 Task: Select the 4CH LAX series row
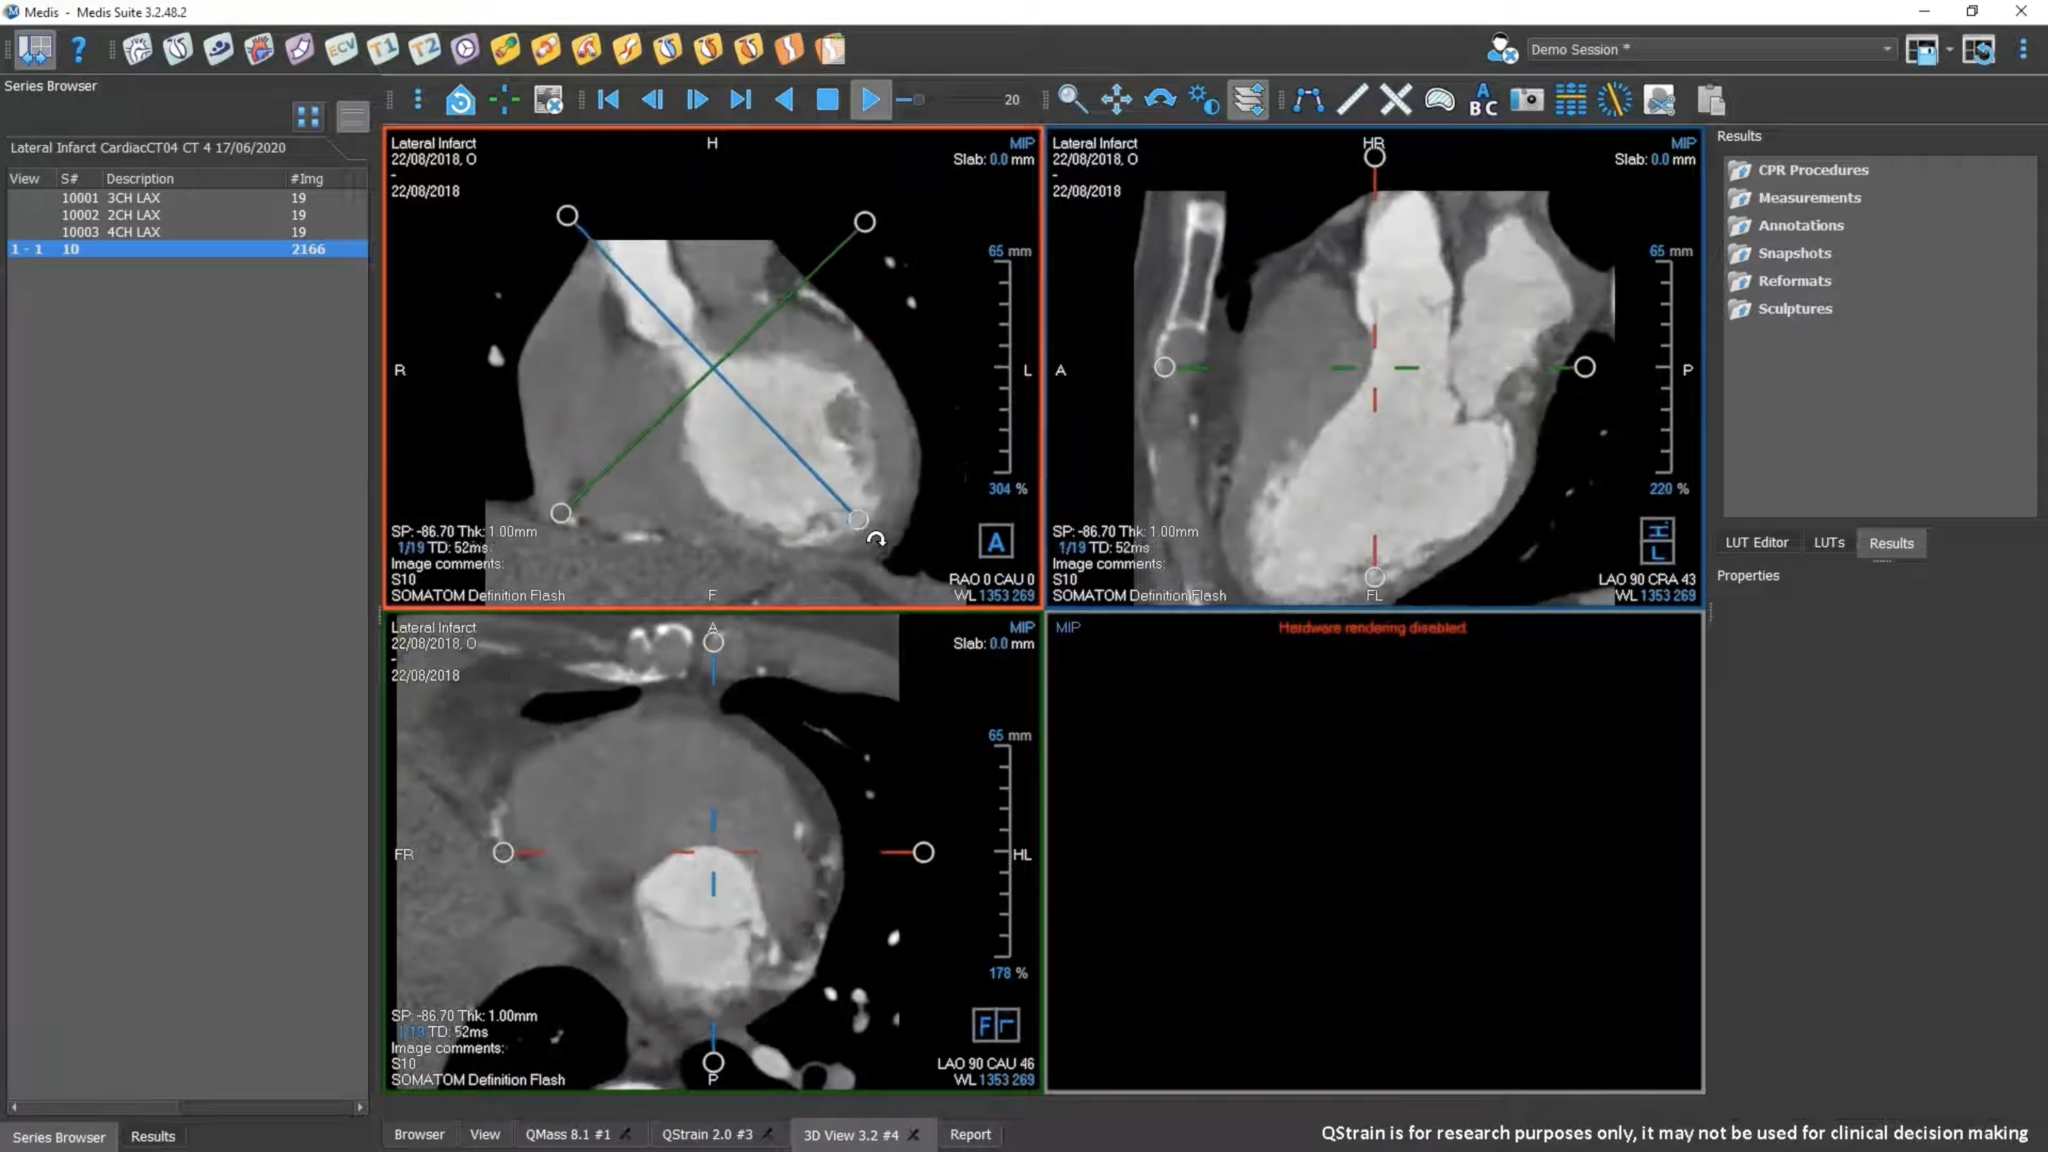point(133,232)
